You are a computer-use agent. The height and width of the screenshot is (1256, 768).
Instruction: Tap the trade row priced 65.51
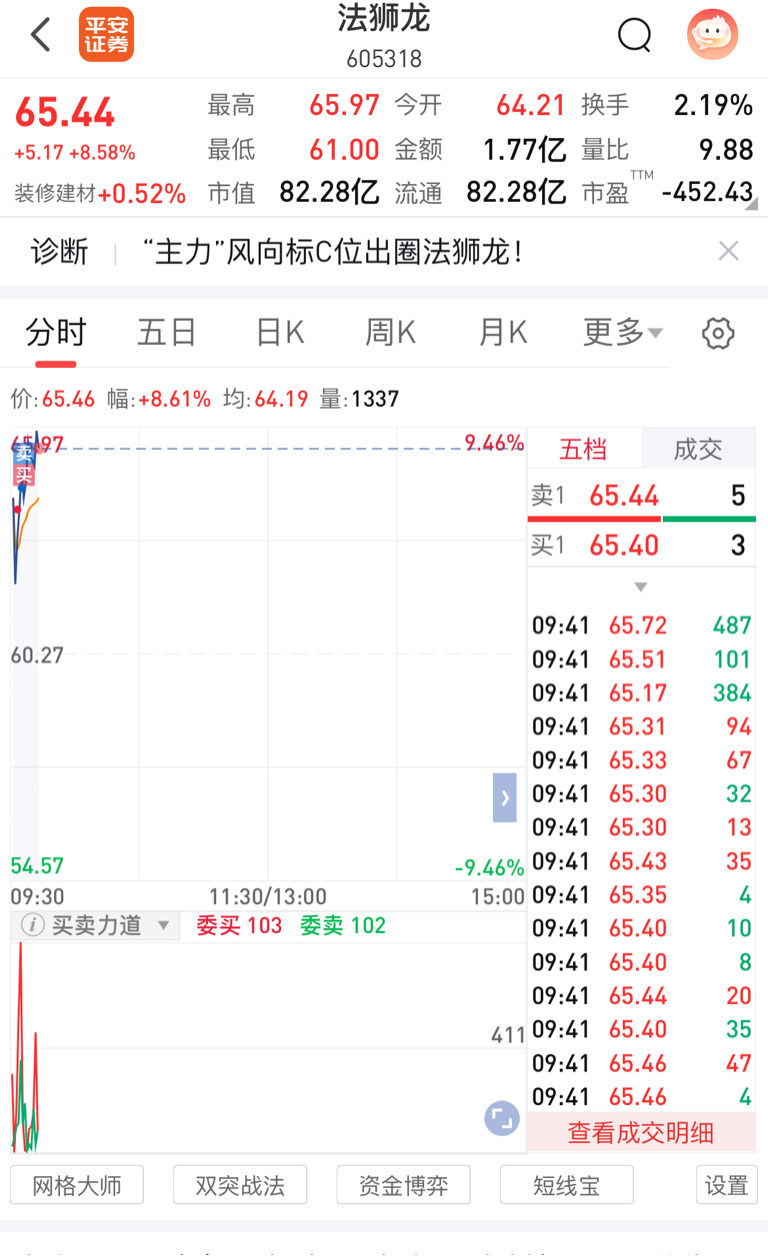[641, 659]
